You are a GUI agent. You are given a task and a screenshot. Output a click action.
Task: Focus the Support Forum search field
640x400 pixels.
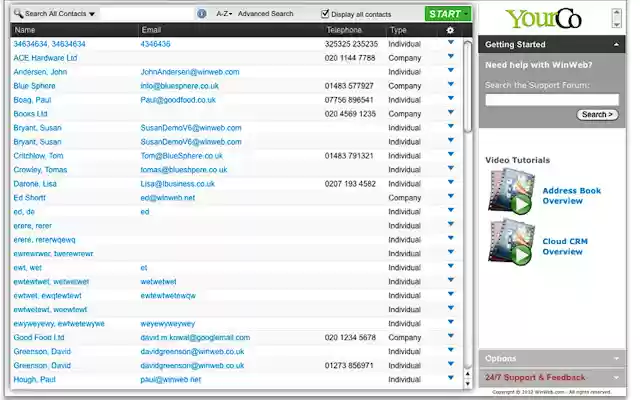552,100
